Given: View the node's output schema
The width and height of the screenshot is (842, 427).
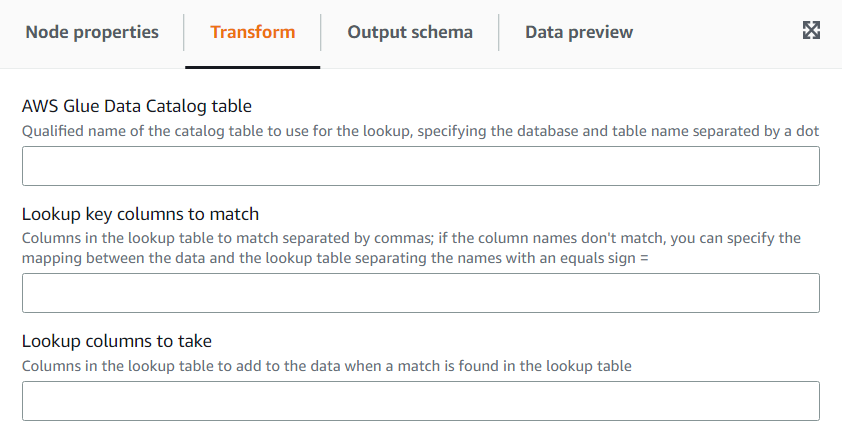Looking at the screenshot, I should pos(410,32).
